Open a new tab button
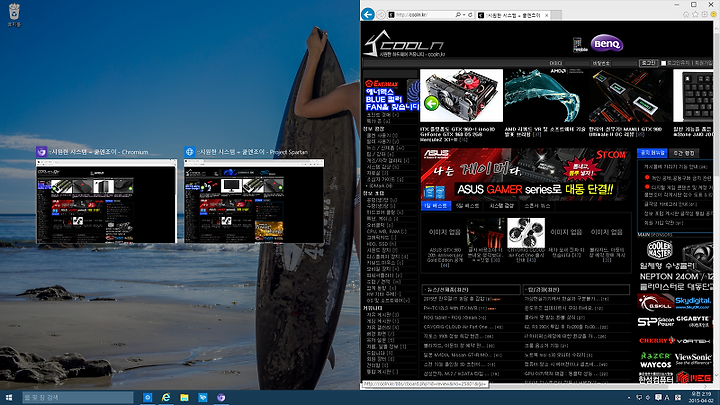 click(x=556, y=15)
